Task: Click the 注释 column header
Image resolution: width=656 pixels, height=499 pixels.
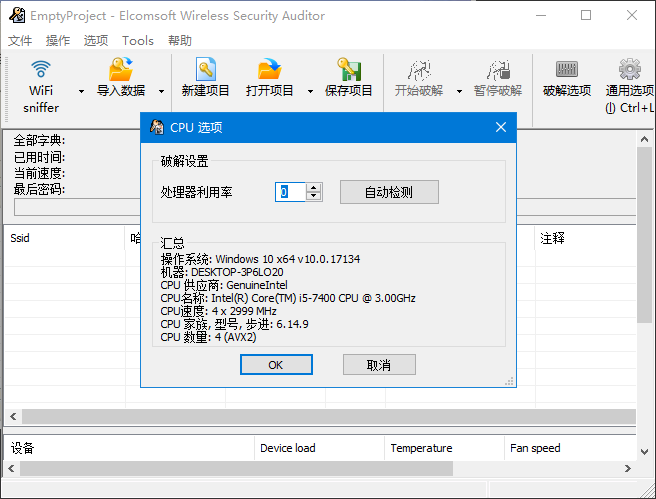Action: click(x=585, y=238)
